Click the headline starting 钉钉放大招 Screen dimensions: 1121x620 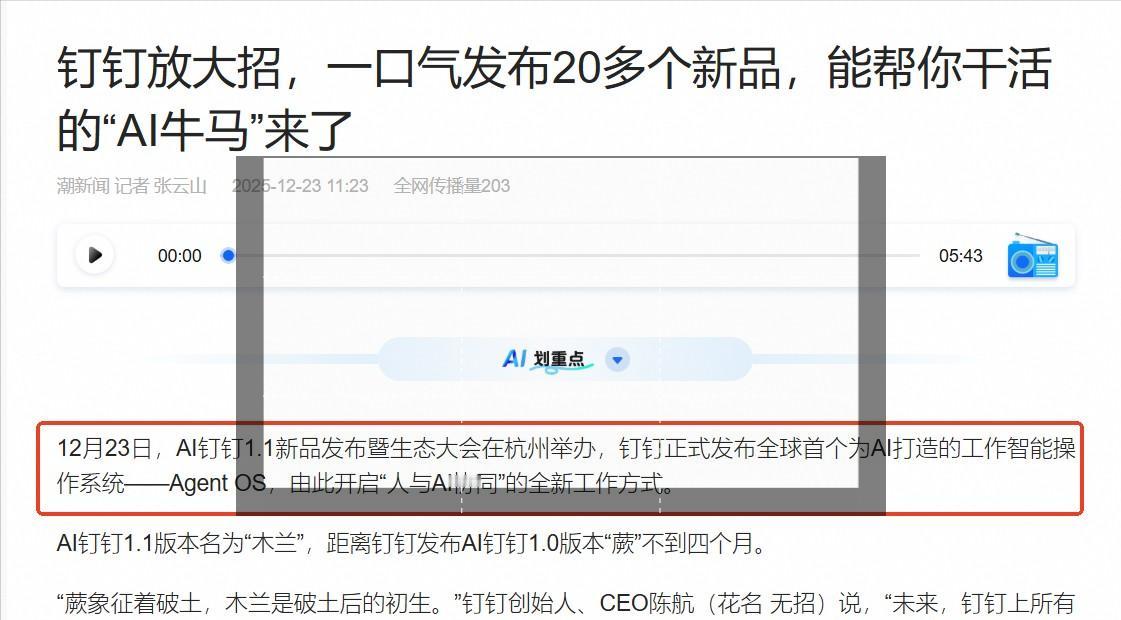[554, 99]
